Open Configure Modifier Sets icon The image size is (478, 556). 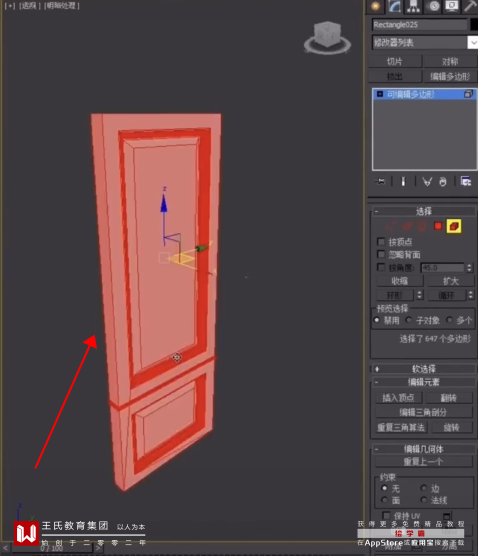click(x=466, y=182)
